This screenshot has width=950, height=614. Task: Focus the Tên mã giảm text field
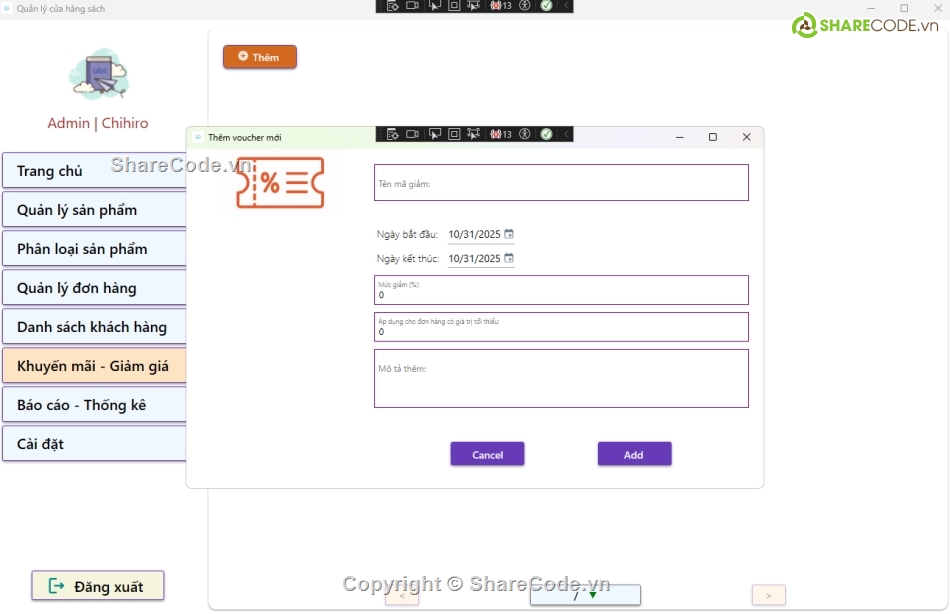coord(561,183)
